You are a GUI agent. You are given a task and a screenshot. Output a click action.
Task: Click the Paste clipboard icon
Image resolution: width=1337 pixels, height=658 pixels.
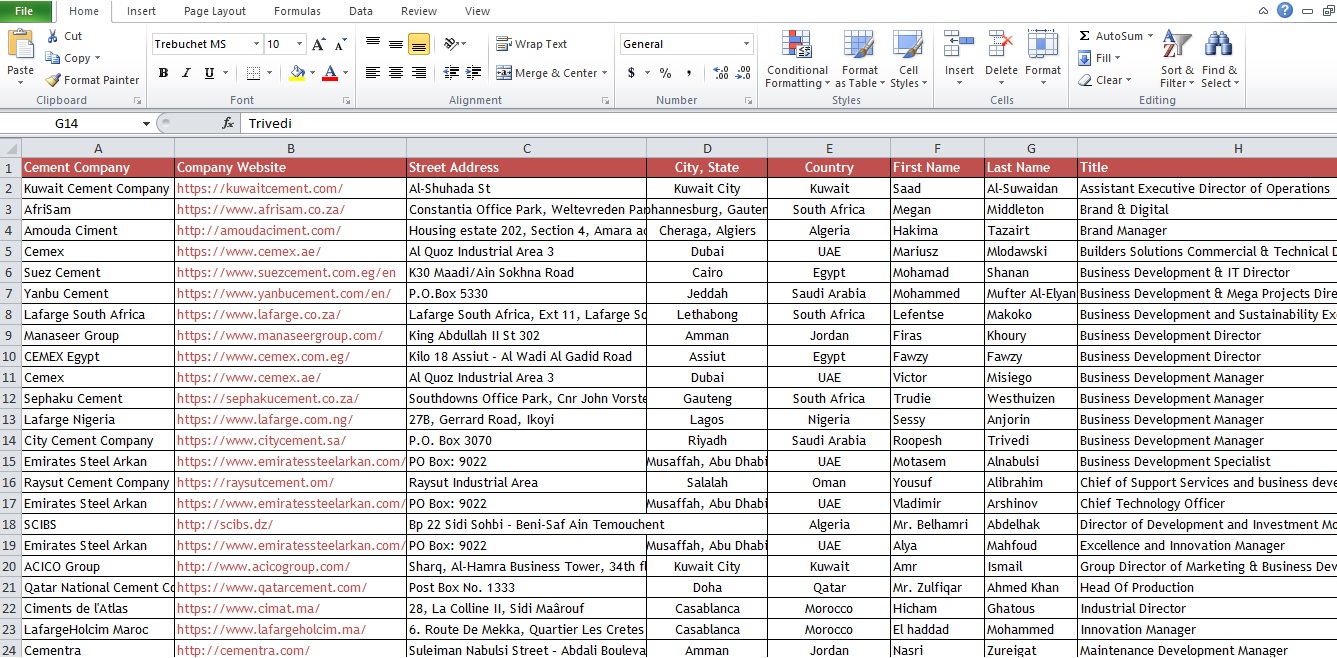(20, 45)
